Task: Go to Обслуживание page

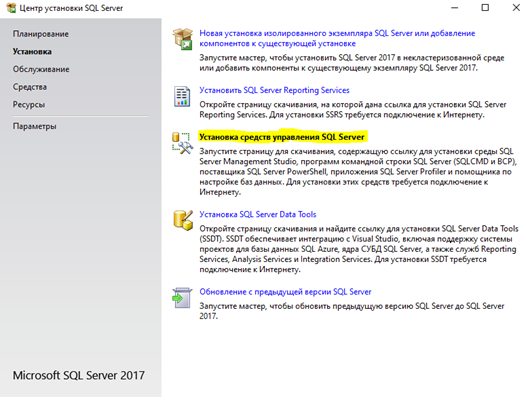Action: [x=41, y=69]
